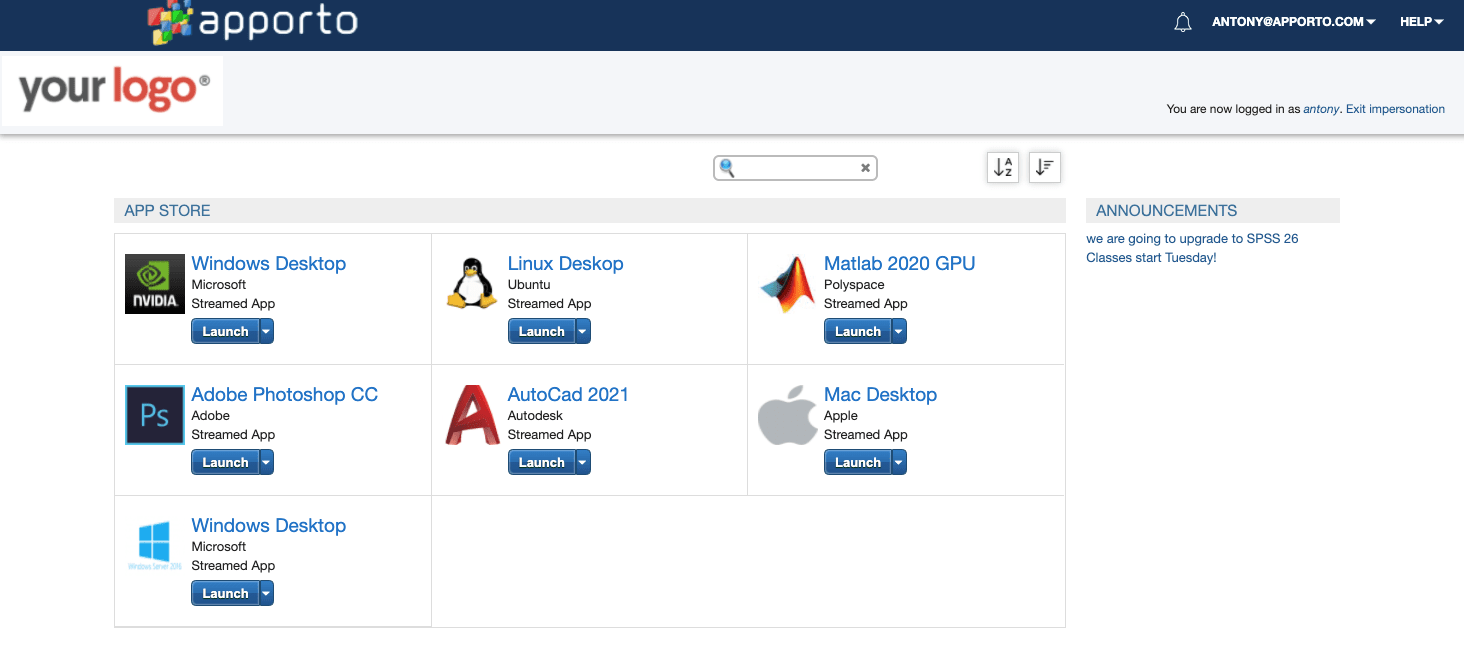Viewport: 1464px width, 649px height.
Task: Click the AutoCad 2021 red icon
Action: coord(472,415)
